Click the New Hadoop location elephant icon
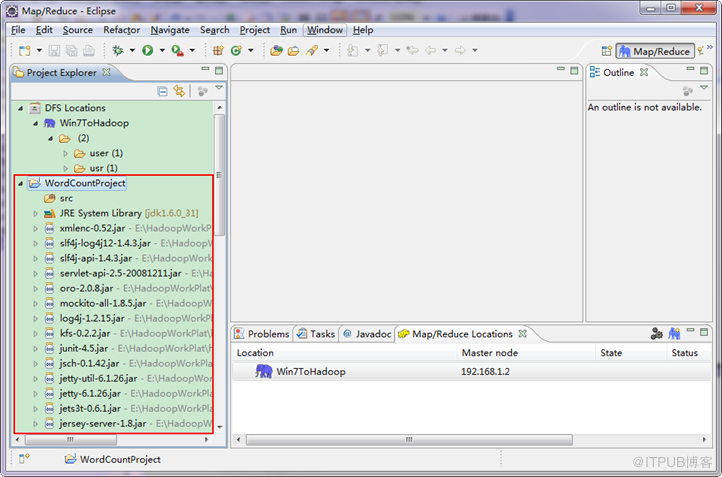The image size is (722, 477). tap(674, 333)
